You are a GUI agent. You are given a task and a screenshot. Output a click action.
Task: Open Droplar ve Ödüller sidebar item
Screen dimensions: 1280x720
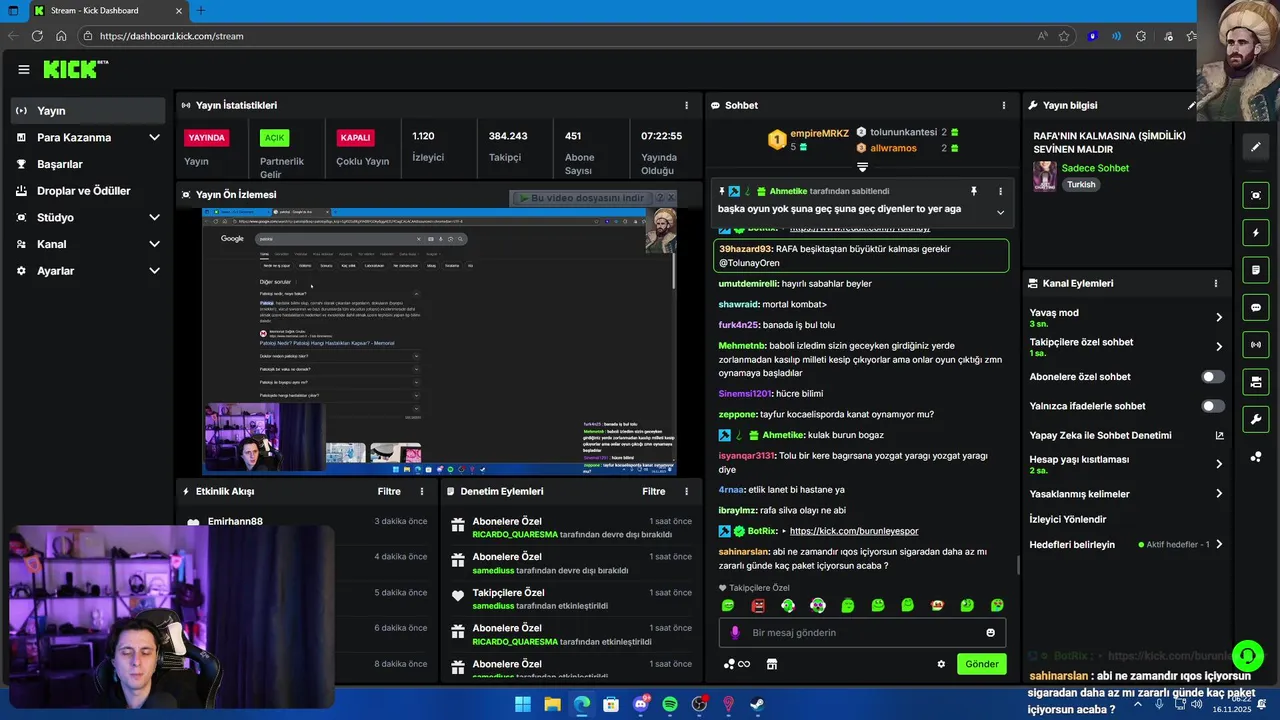pyautogui.click(x=88, y=191)
